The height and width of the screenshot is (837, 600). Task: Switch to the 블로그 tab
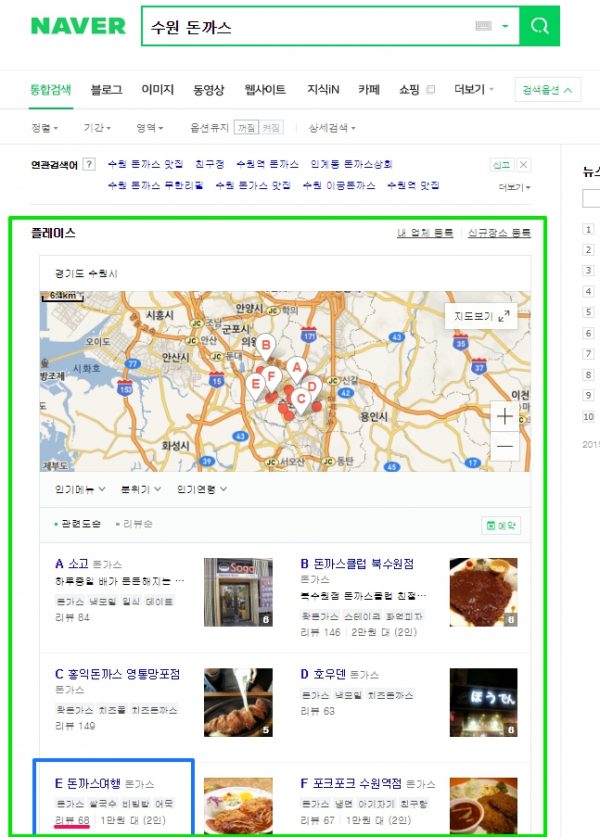click(106, 90)
